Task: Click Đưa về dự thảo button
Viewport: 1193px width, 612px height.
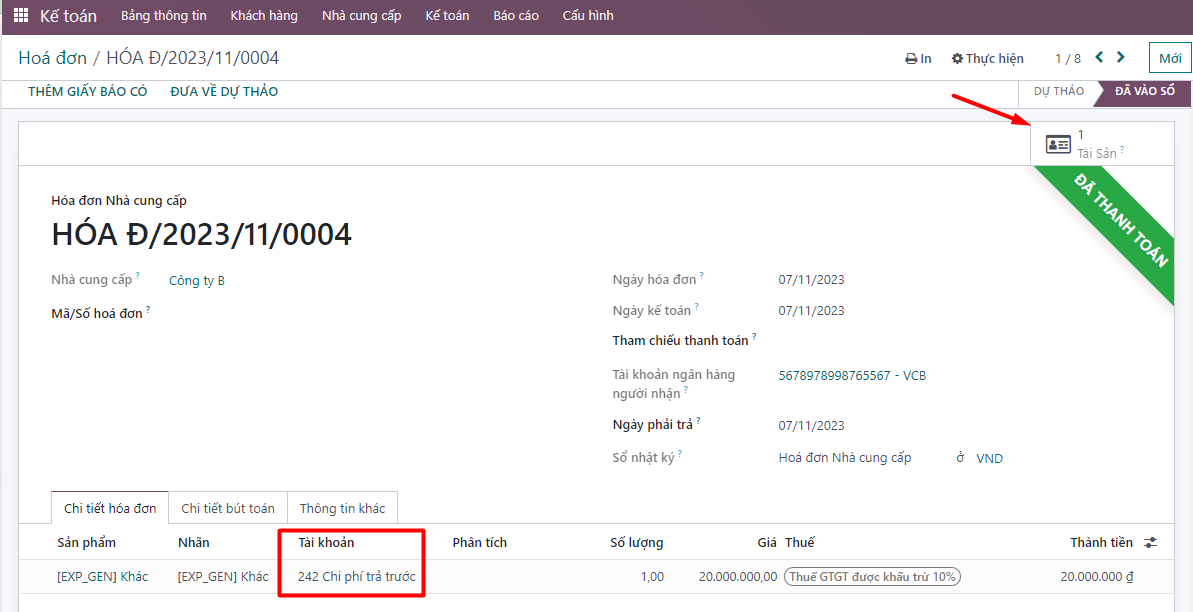Action: click(x=224, y=92)
